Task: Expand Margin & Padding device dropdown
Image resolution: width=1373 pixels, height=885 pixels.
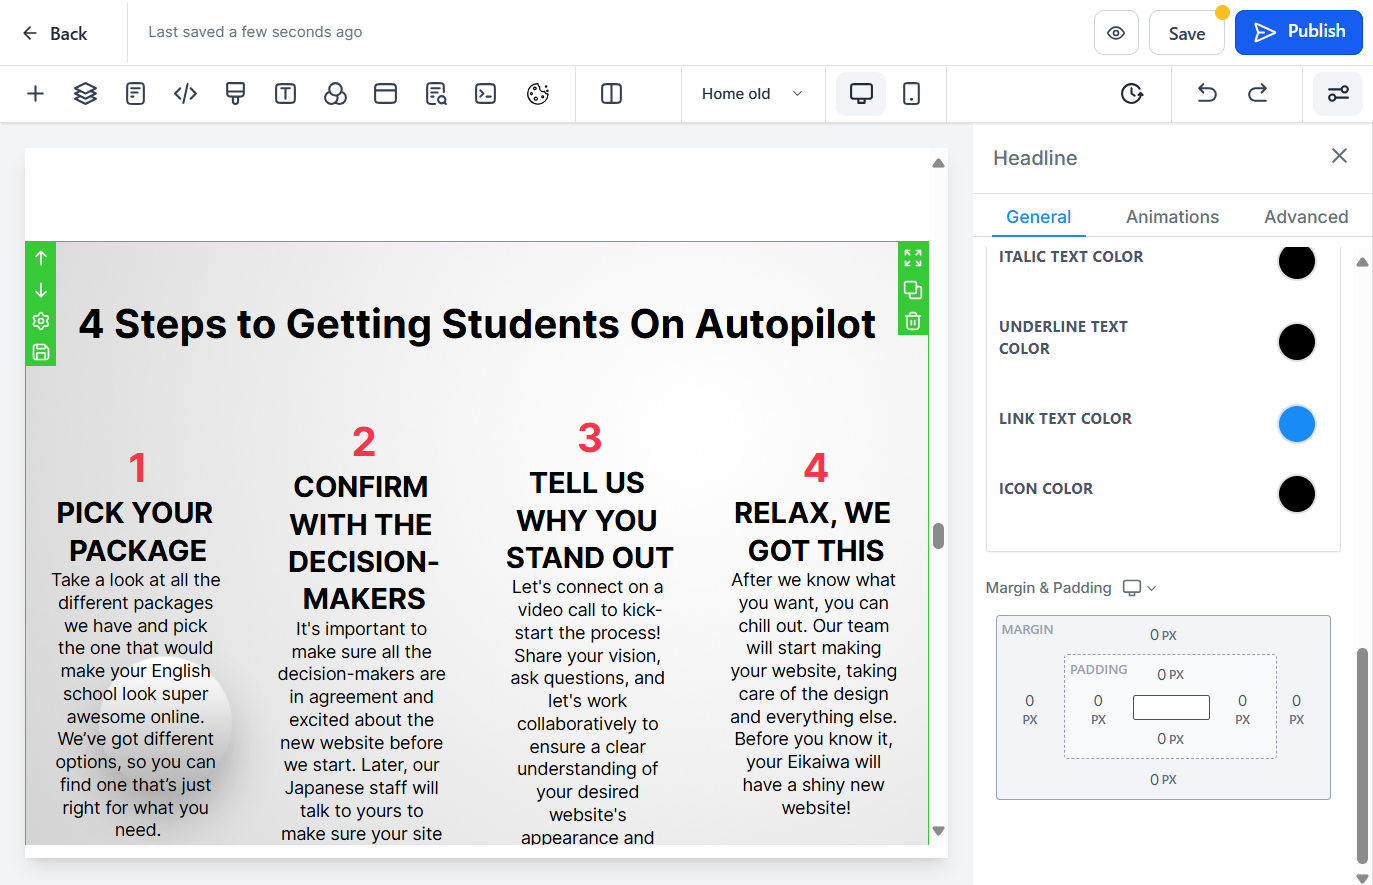Action: pos(1140,588)
